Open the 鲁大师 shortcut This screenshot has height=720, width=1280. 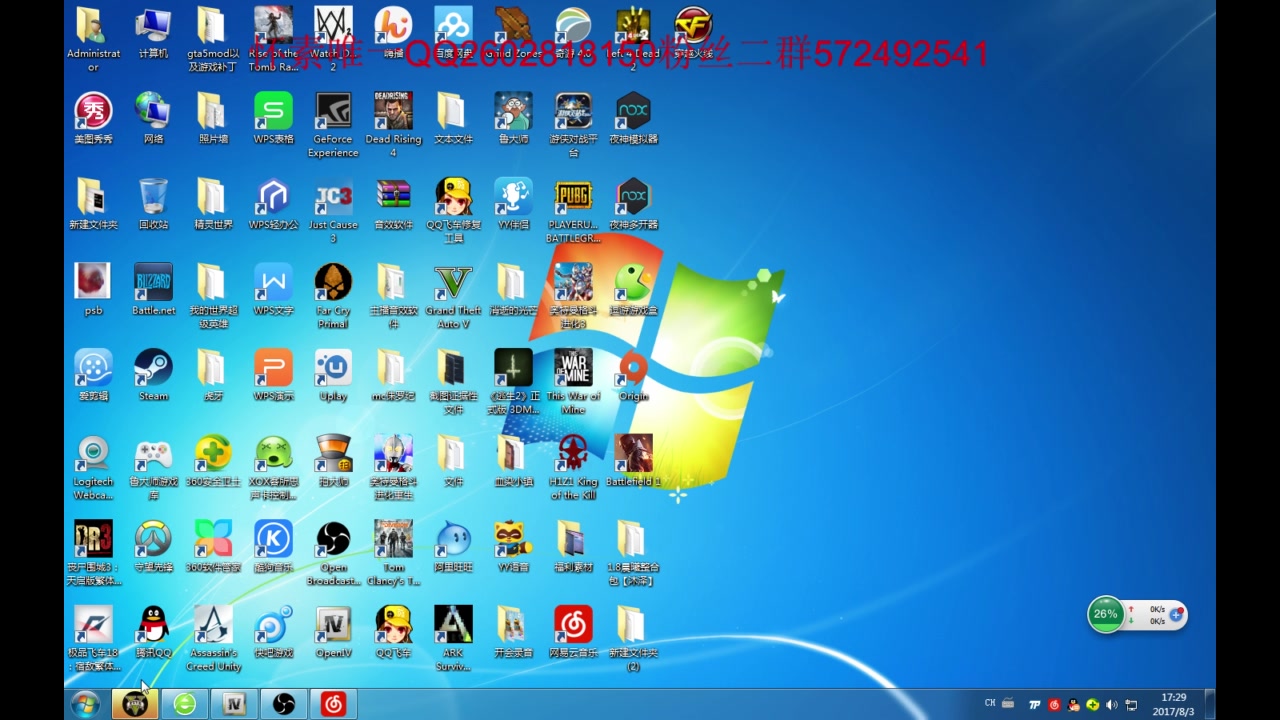coord(513,119)
